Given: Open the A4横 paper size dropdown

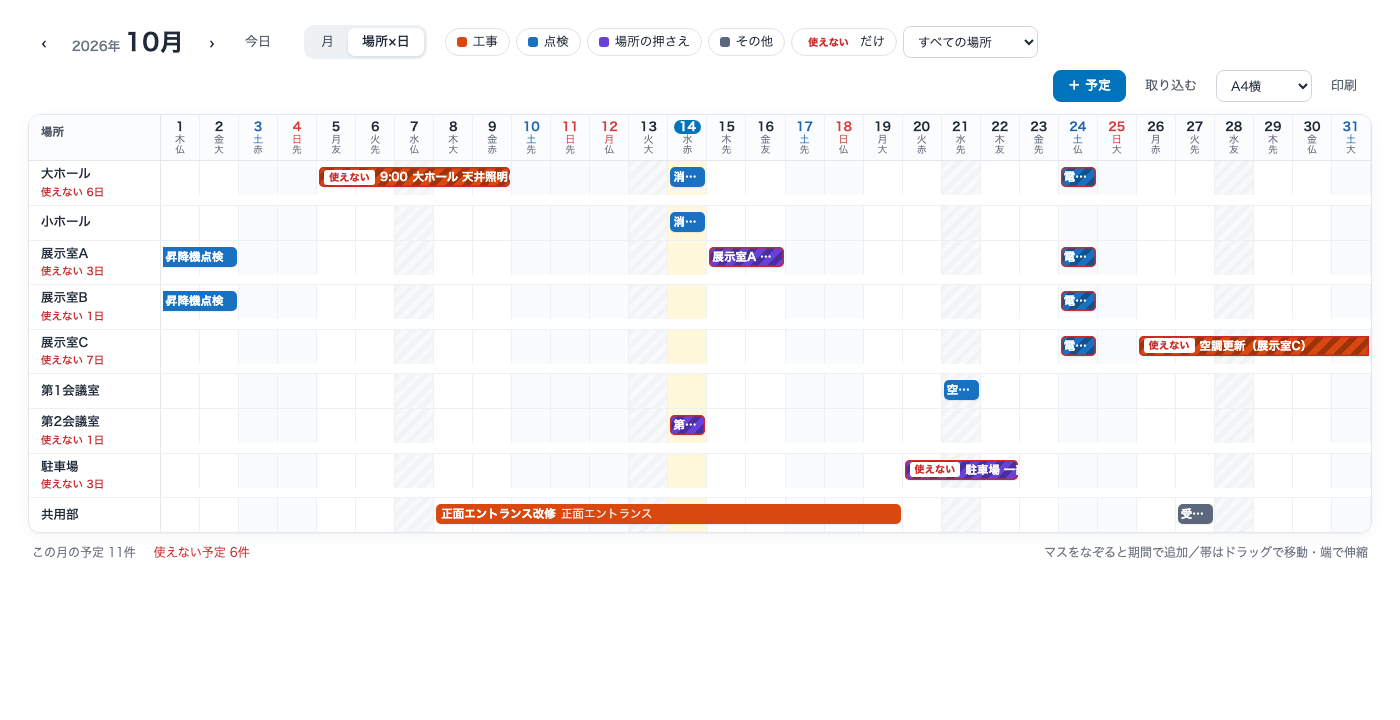Looking at the screenshot, I should coord(1264,86).
